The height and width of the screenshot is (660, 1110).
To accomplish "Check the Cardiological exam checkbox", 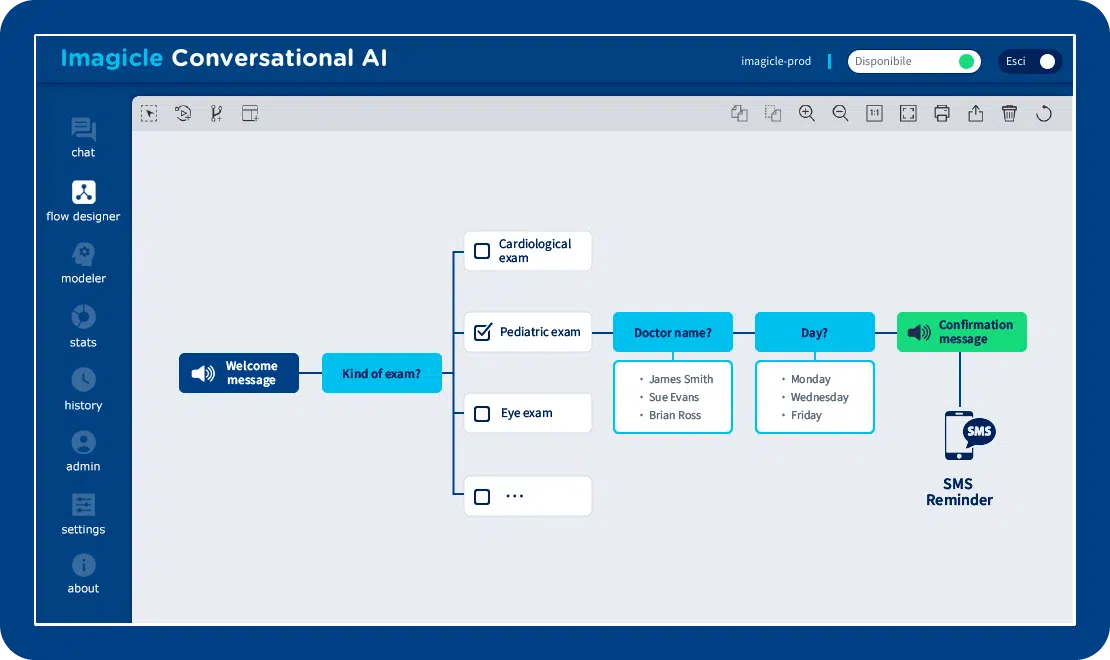I will point(482,251).
